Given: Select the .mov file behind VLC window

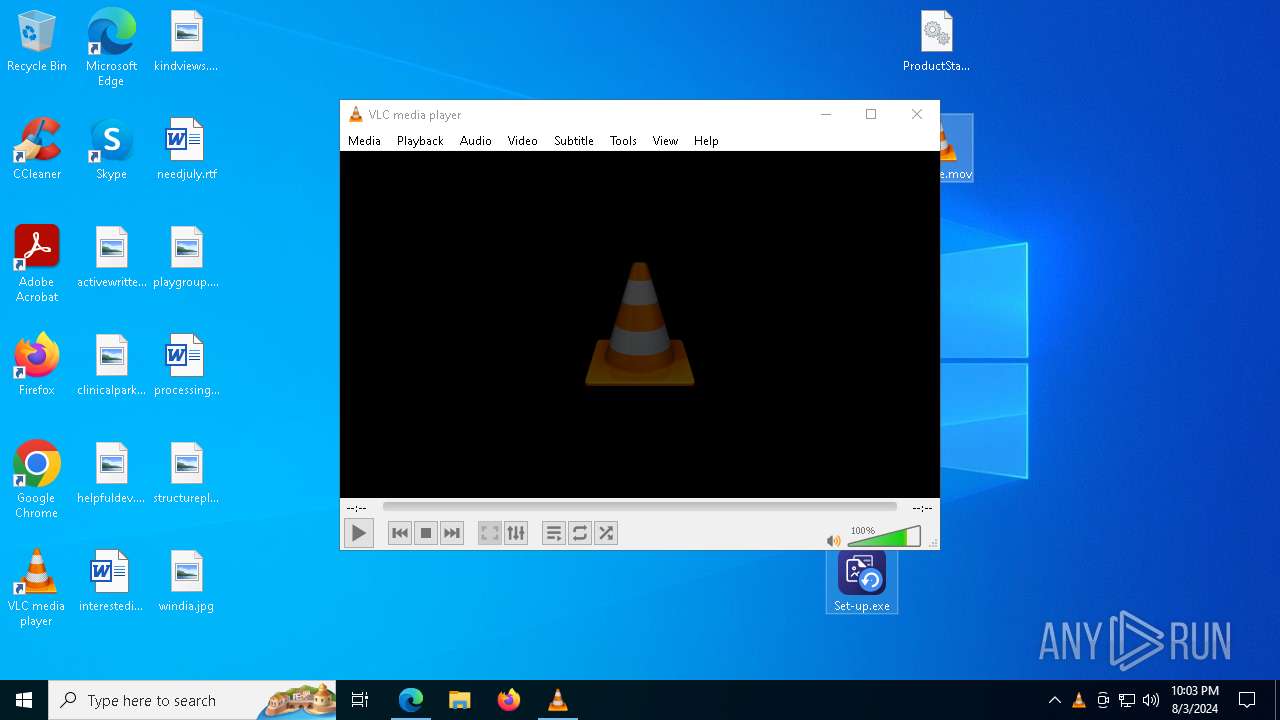Looking at the screenshot, I should [956, 148].
